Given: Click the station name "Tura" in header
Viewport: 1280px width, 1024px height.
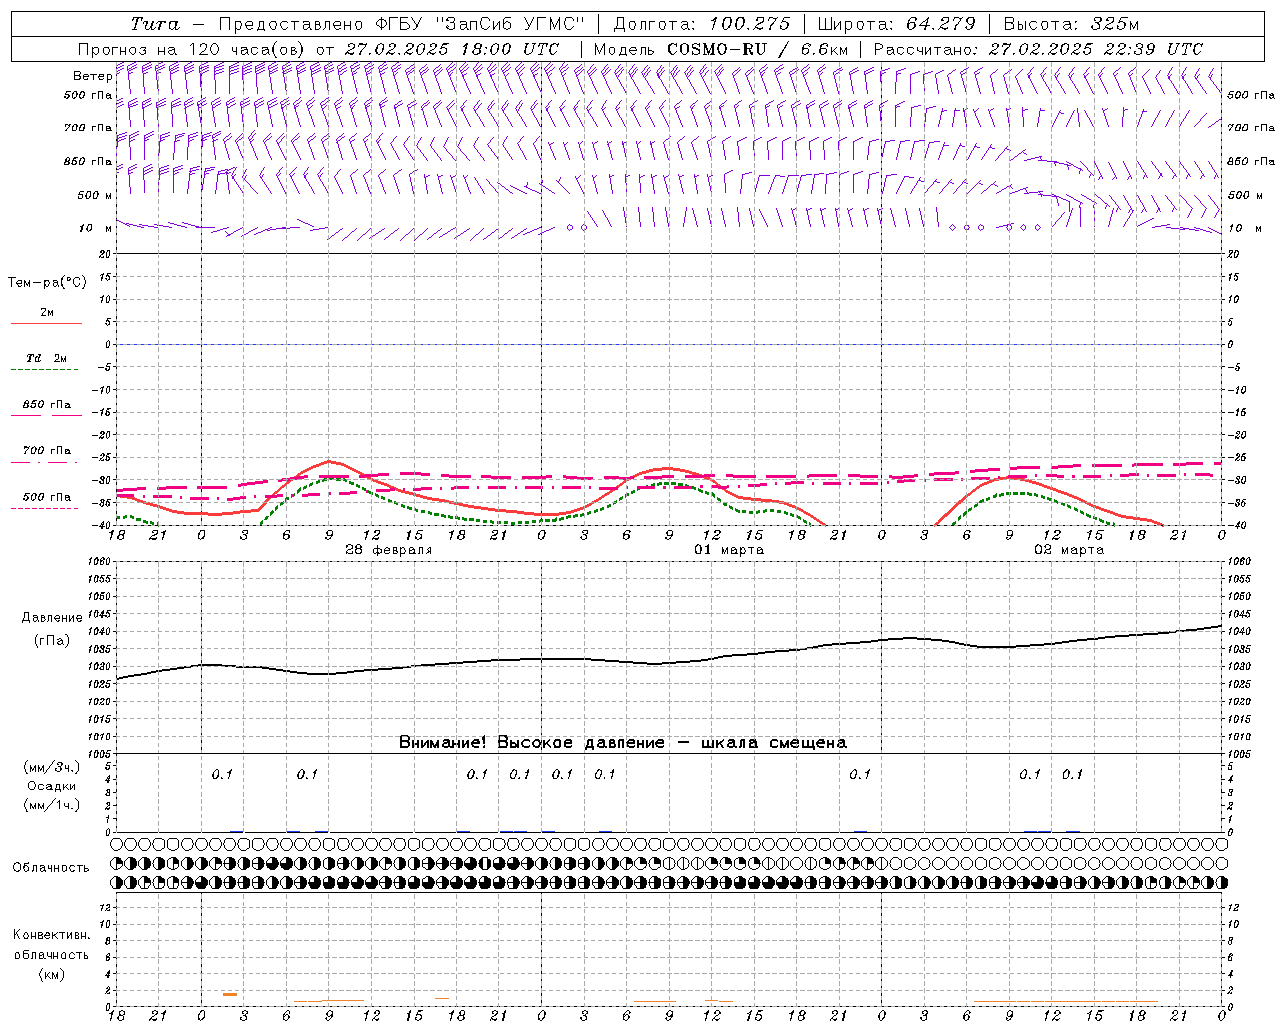Looking at the screenshot, I should (x=155, y=24).
